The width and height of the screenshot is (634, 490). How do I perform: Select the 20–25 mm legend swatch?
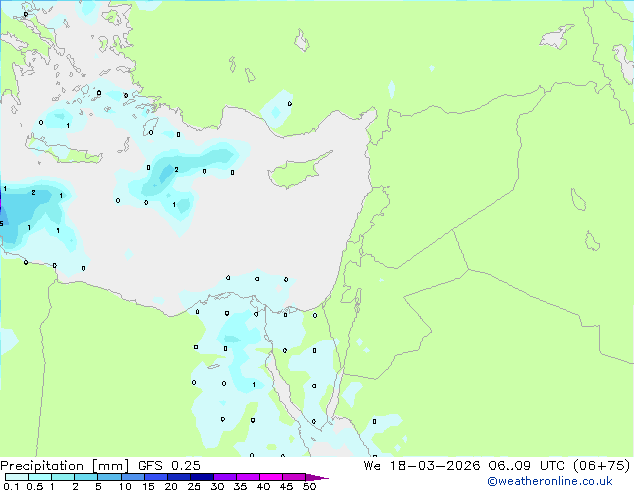click(179, 477)
